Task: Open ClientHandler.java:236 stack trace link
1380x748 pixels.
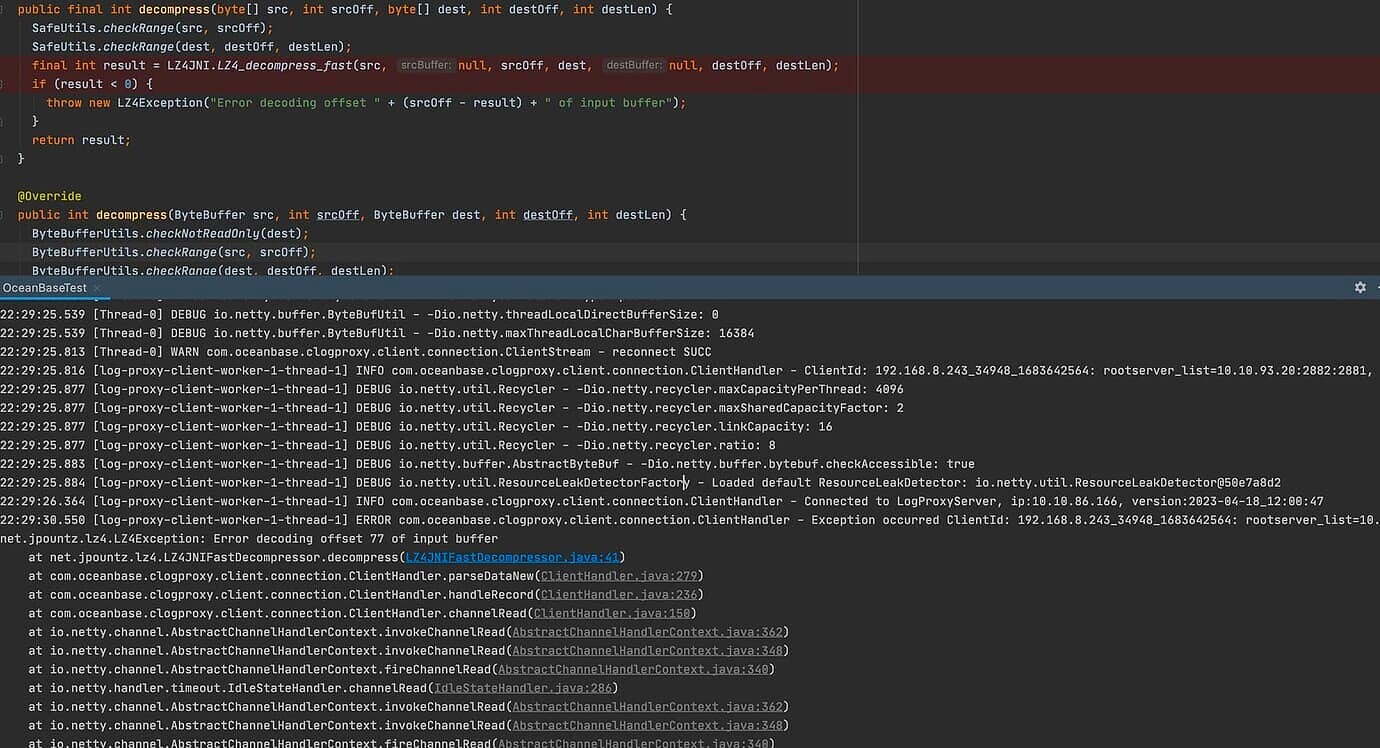Action: tap(620, 594)
